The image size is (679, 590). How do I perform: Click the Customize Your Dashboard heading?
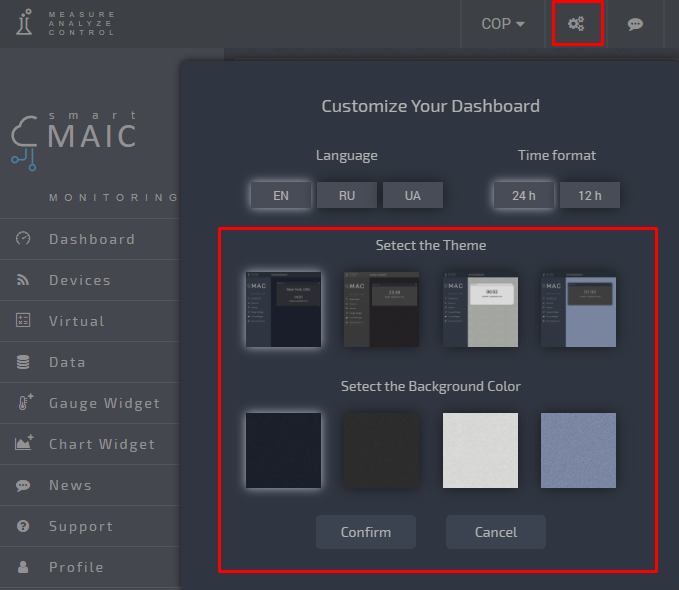[x=430, y=106]
